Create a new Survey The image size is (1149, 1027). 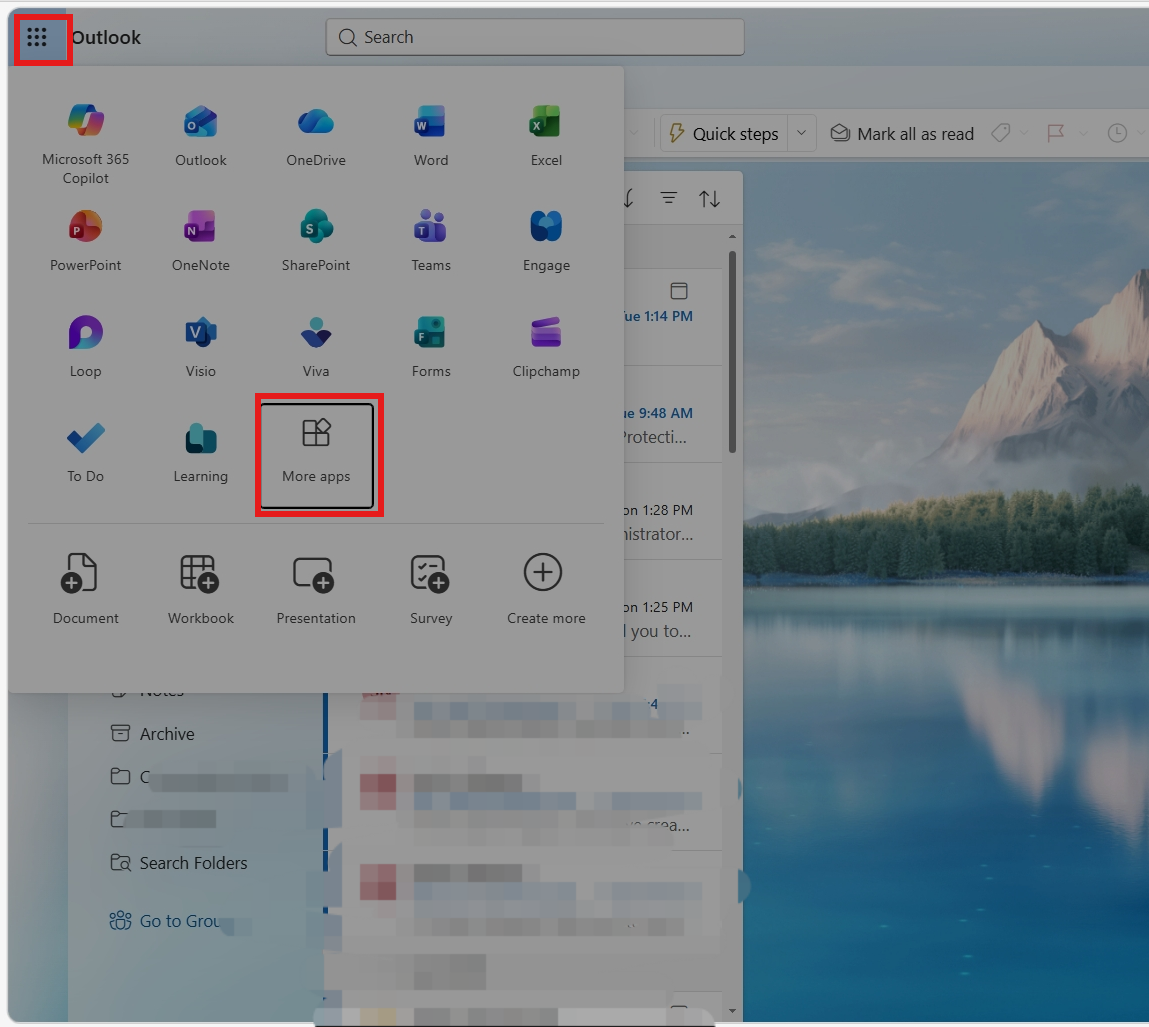pyautogui.click(x=431, y=589)
